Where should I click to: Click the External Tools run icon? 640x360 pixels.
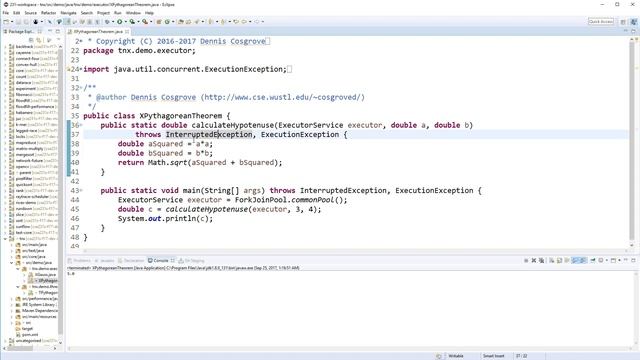tap(145, 22)
